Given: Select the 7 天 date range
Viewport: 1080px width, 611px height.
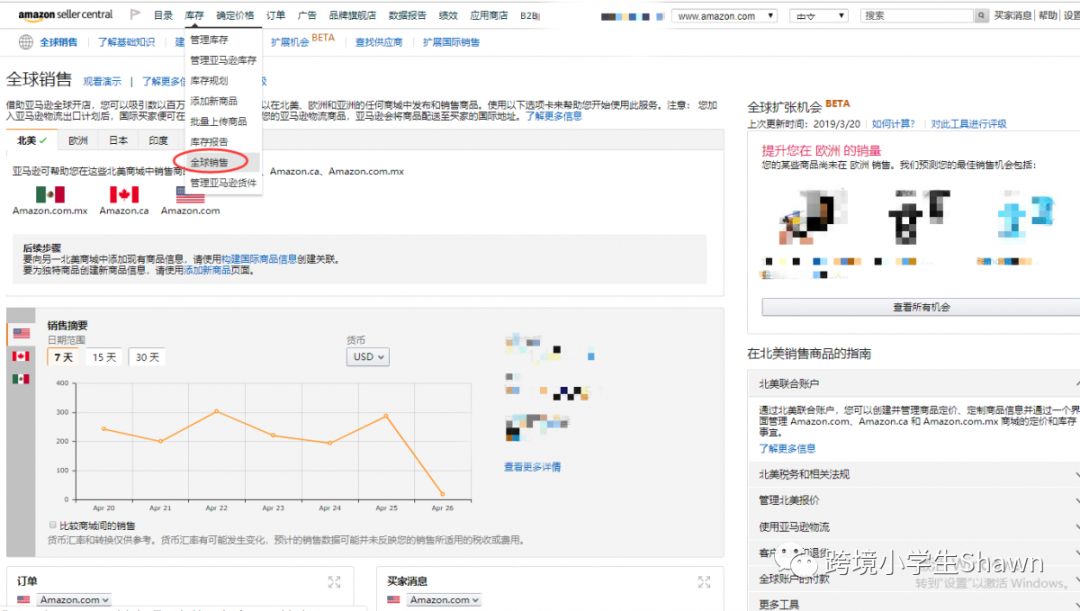Looking at the screenshot, I should coord(63,357).
